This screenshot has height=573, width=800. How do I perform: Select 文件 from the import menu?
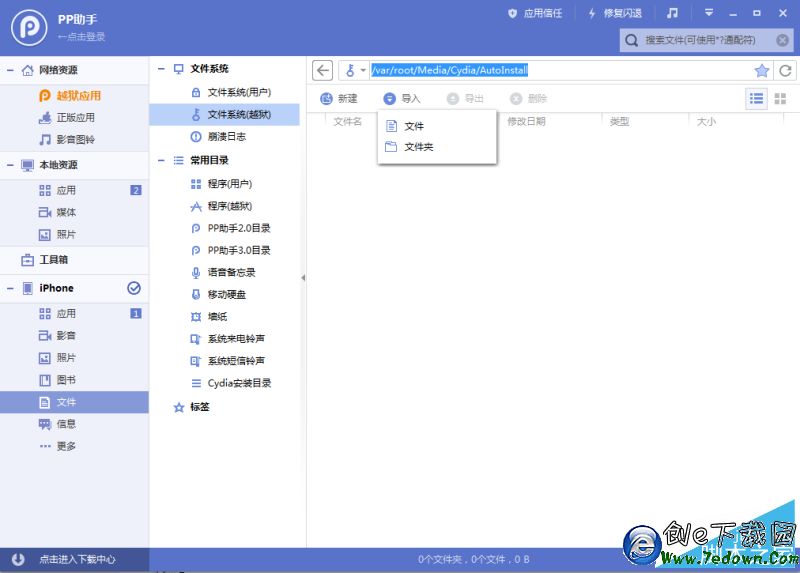coord(414,126)
